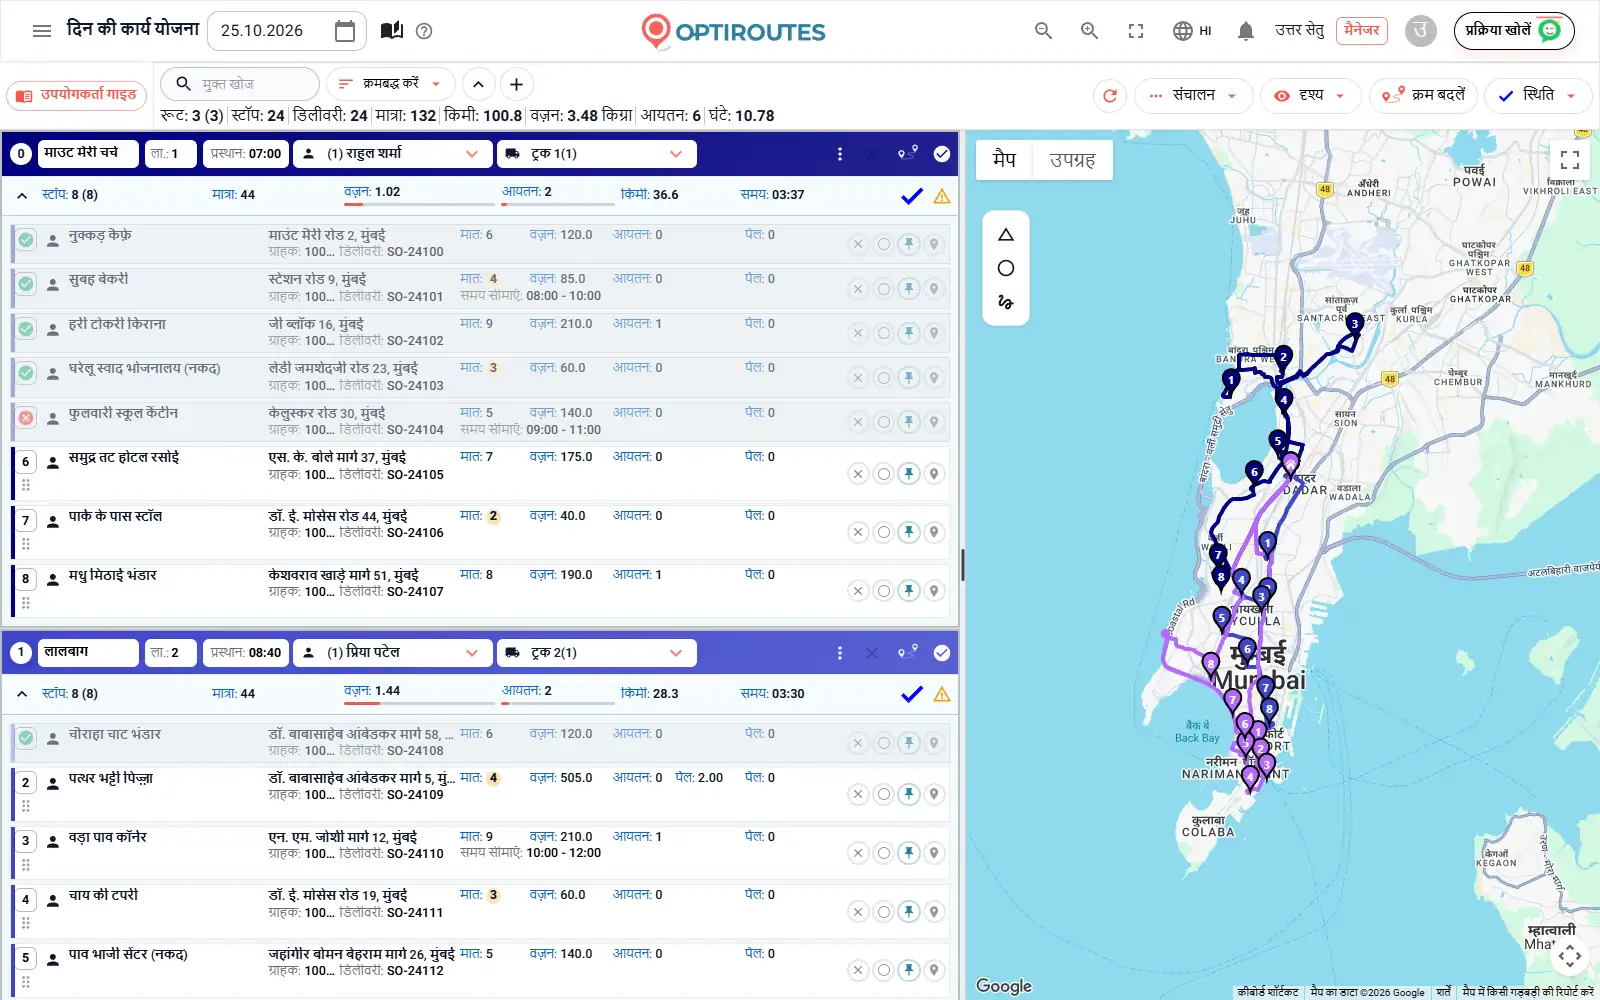Select the polygon draw tool on the map
The width and height of the screenshot is (1600, 1000).
[1006, 235]
